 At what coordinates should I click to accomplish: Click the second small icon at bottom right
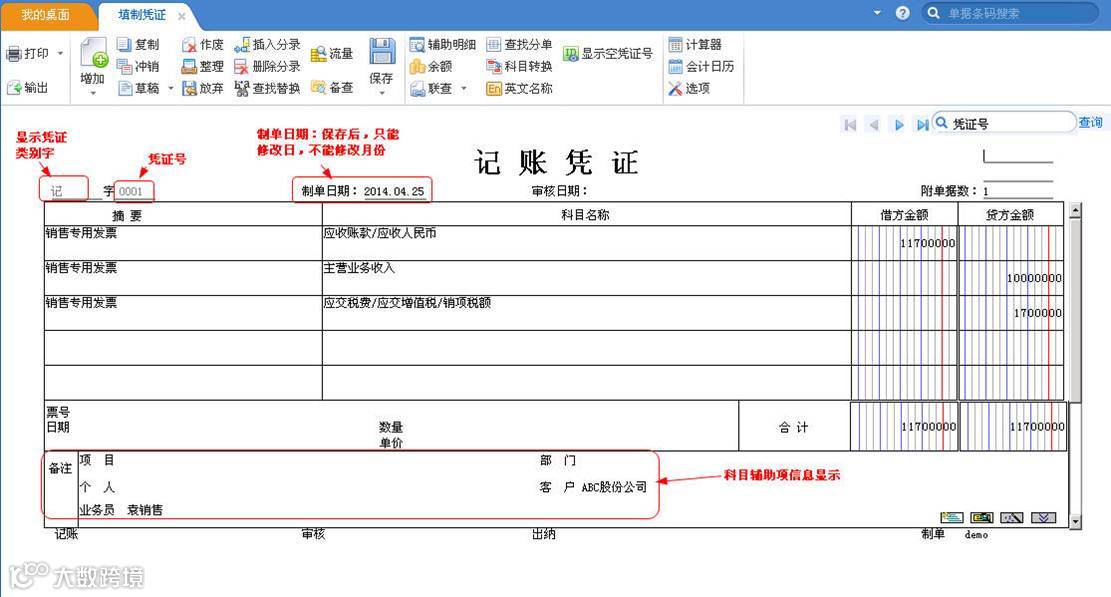coord(981,518)
